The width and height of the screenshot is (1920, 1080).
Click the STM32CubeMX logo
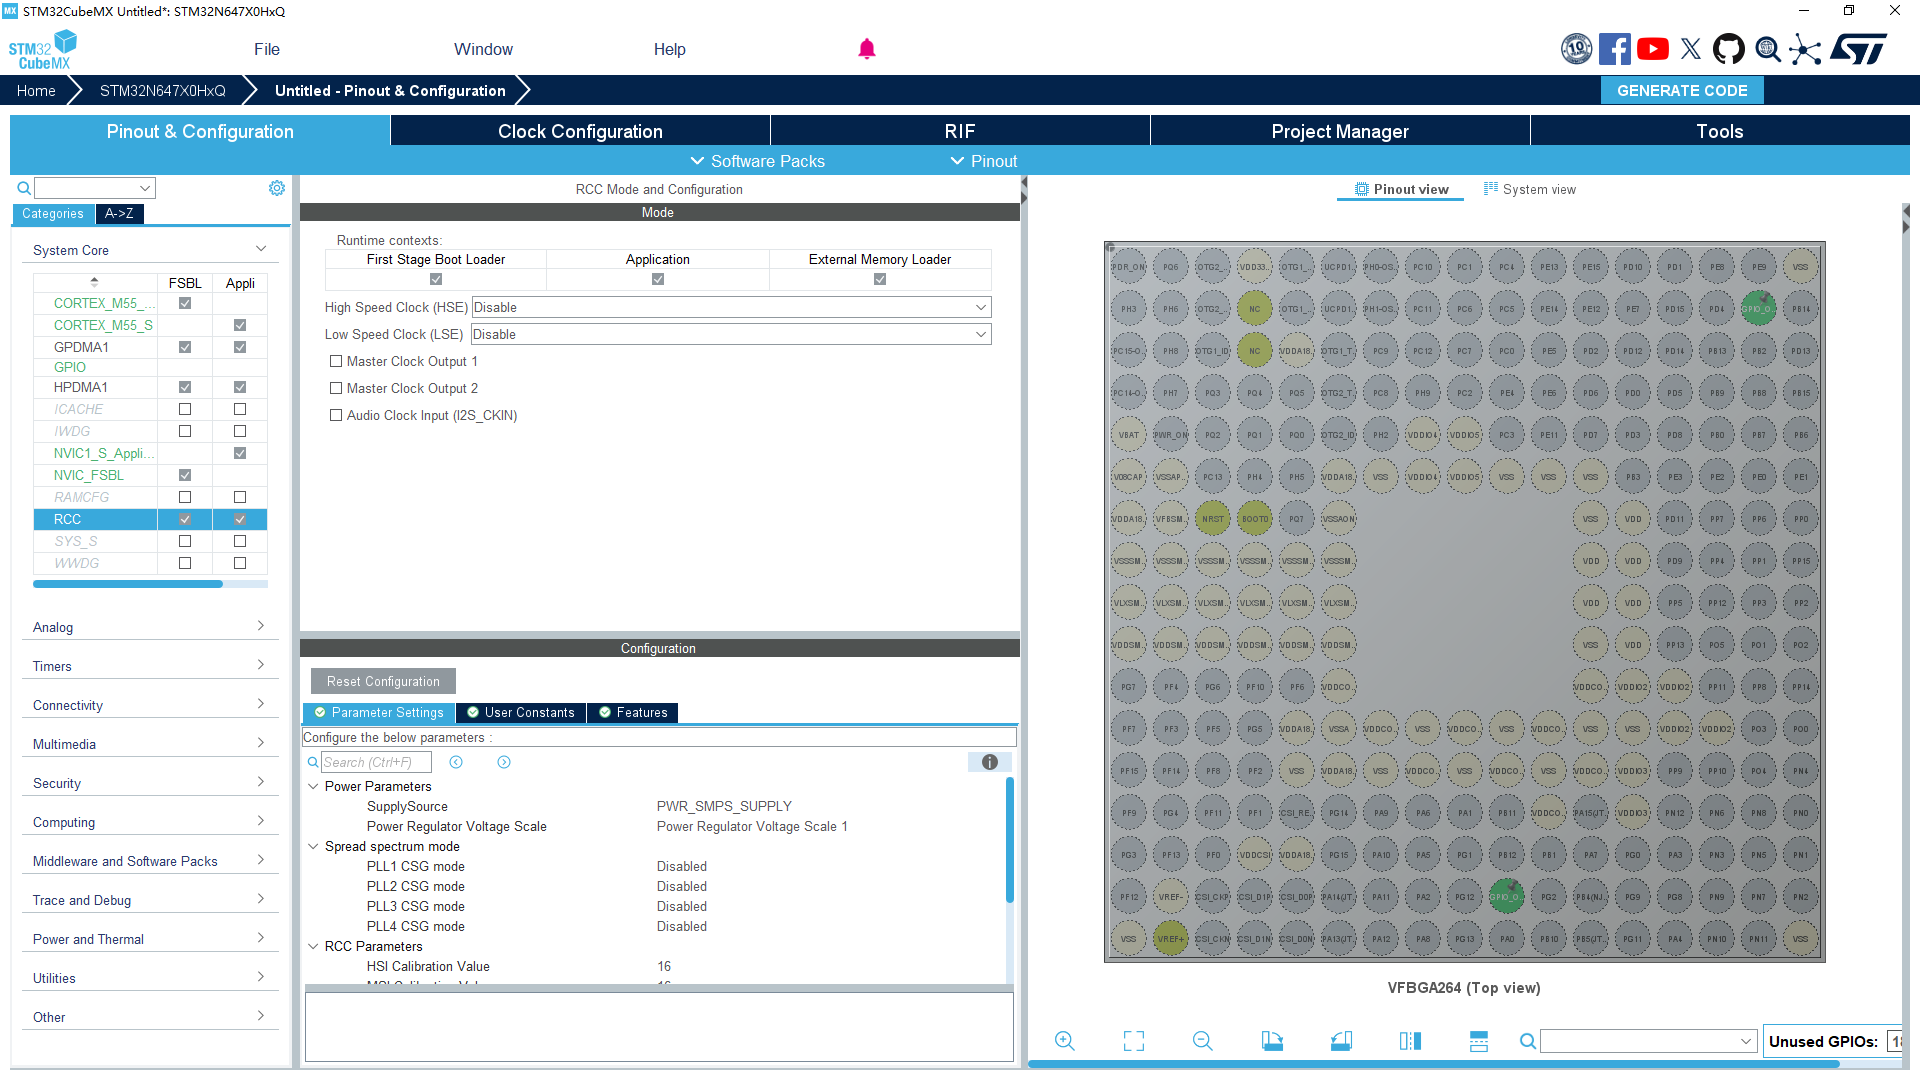tap(43, 49)
